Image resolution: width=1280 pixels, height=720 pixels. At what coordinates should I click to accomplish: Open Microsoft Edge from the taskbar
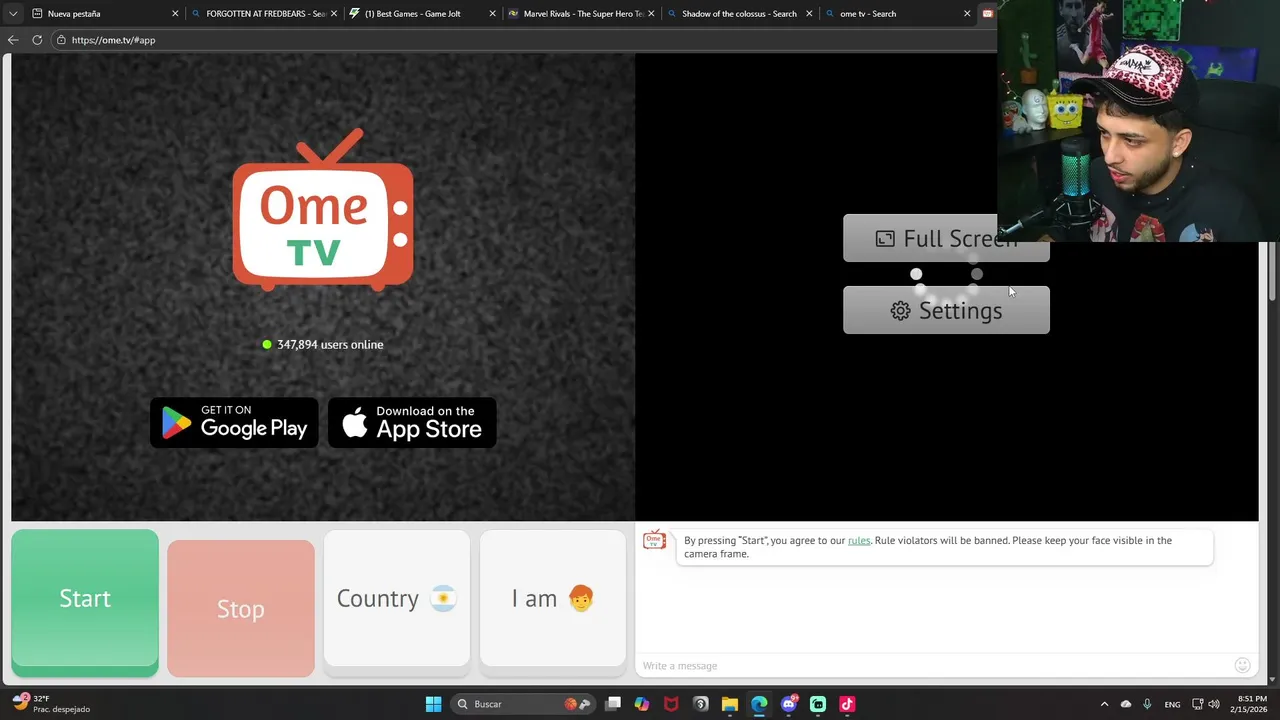point(759,704)
